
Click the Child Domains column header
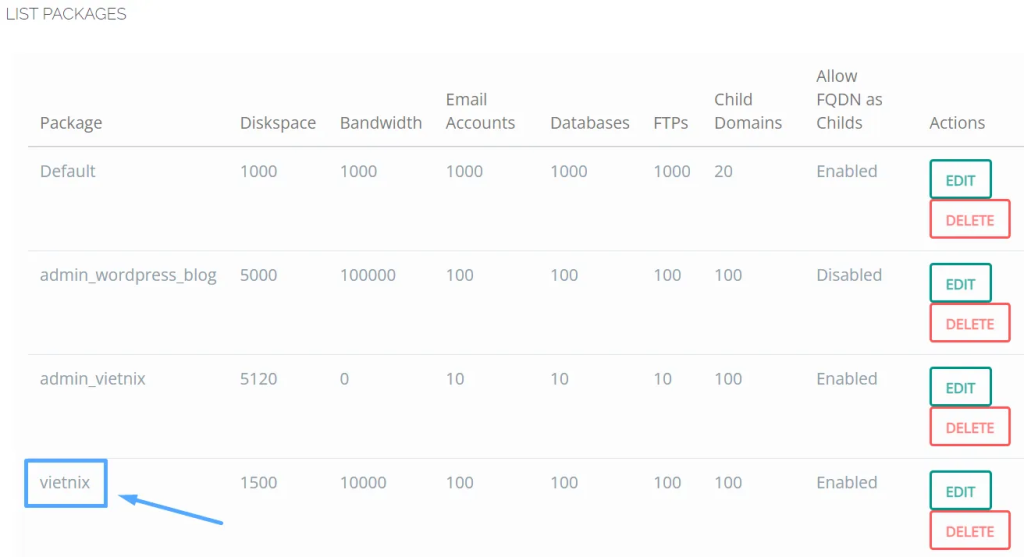point(748,111)
